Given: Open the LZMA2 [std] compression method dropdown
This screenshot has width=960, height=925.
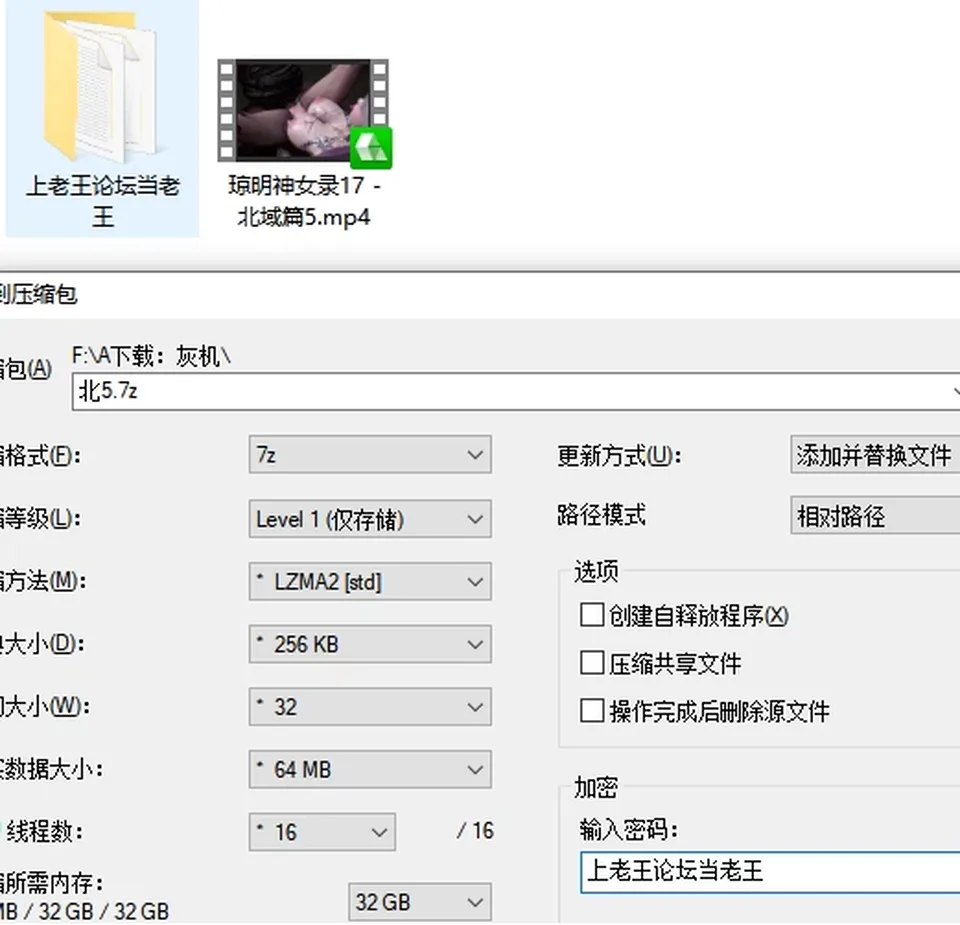Looking at the screenshot, I should pos(370,582).
